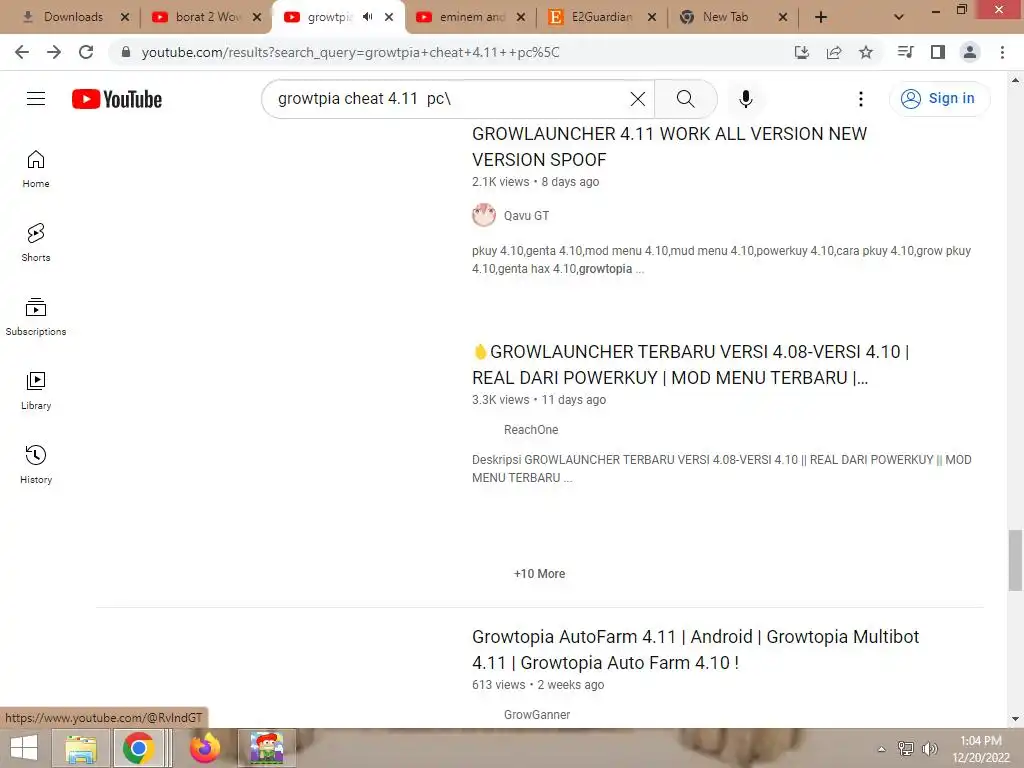Close the E2Guardian tab
1024x768 pixels.
tap(652, 17)
